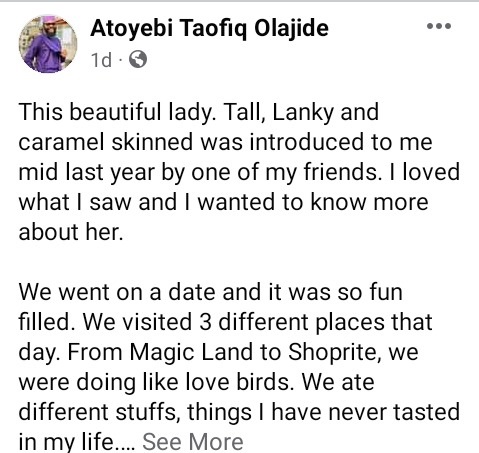Click the 1d post timestamp
This screenshot has height=453, width=479.
101,60
